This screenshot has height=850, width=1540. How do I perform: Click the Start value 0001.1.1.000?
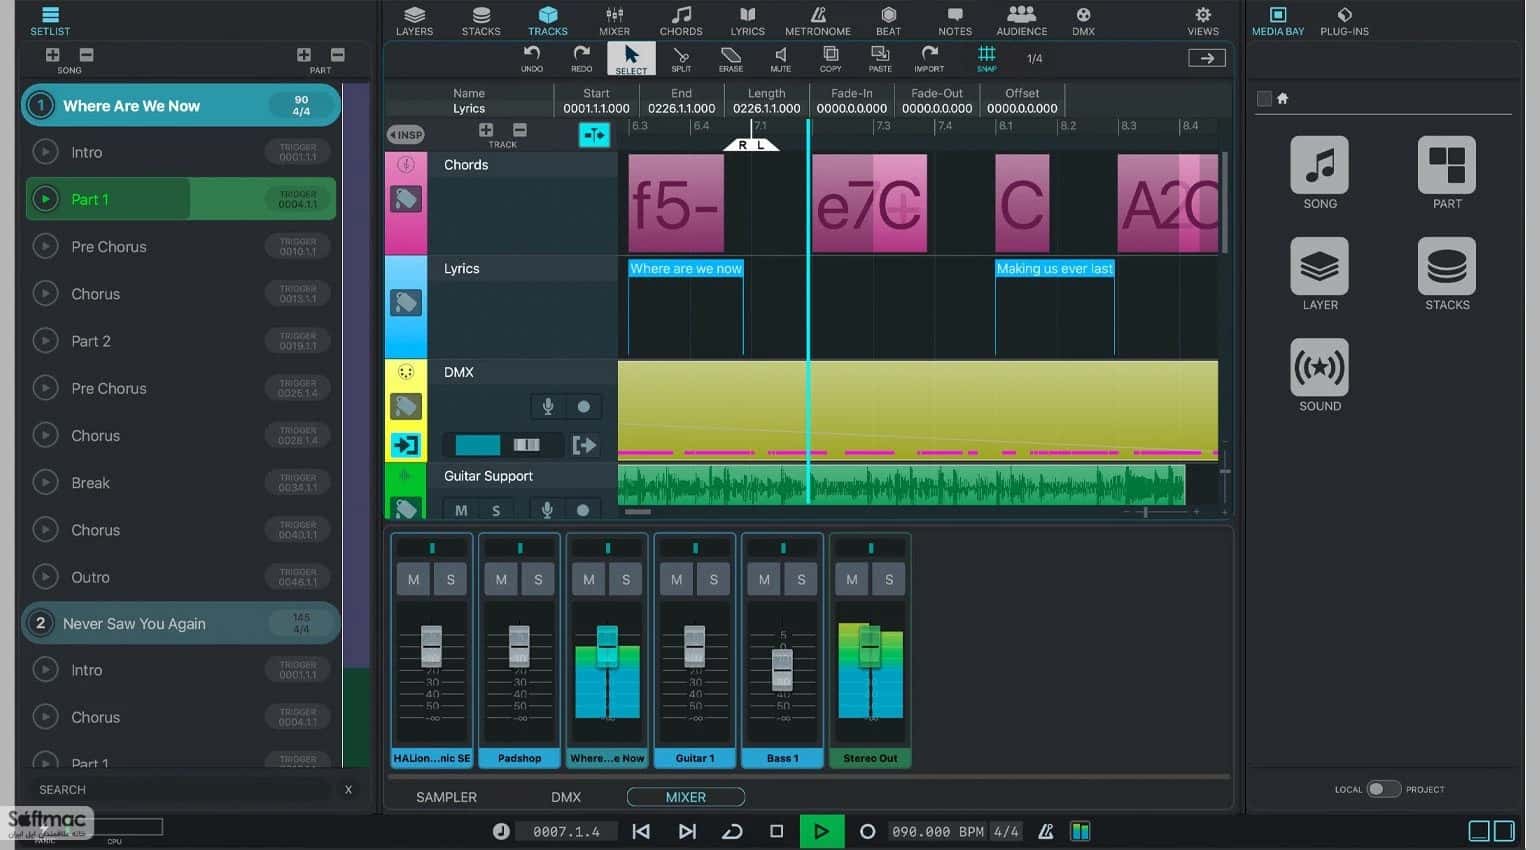pos(596,108)
